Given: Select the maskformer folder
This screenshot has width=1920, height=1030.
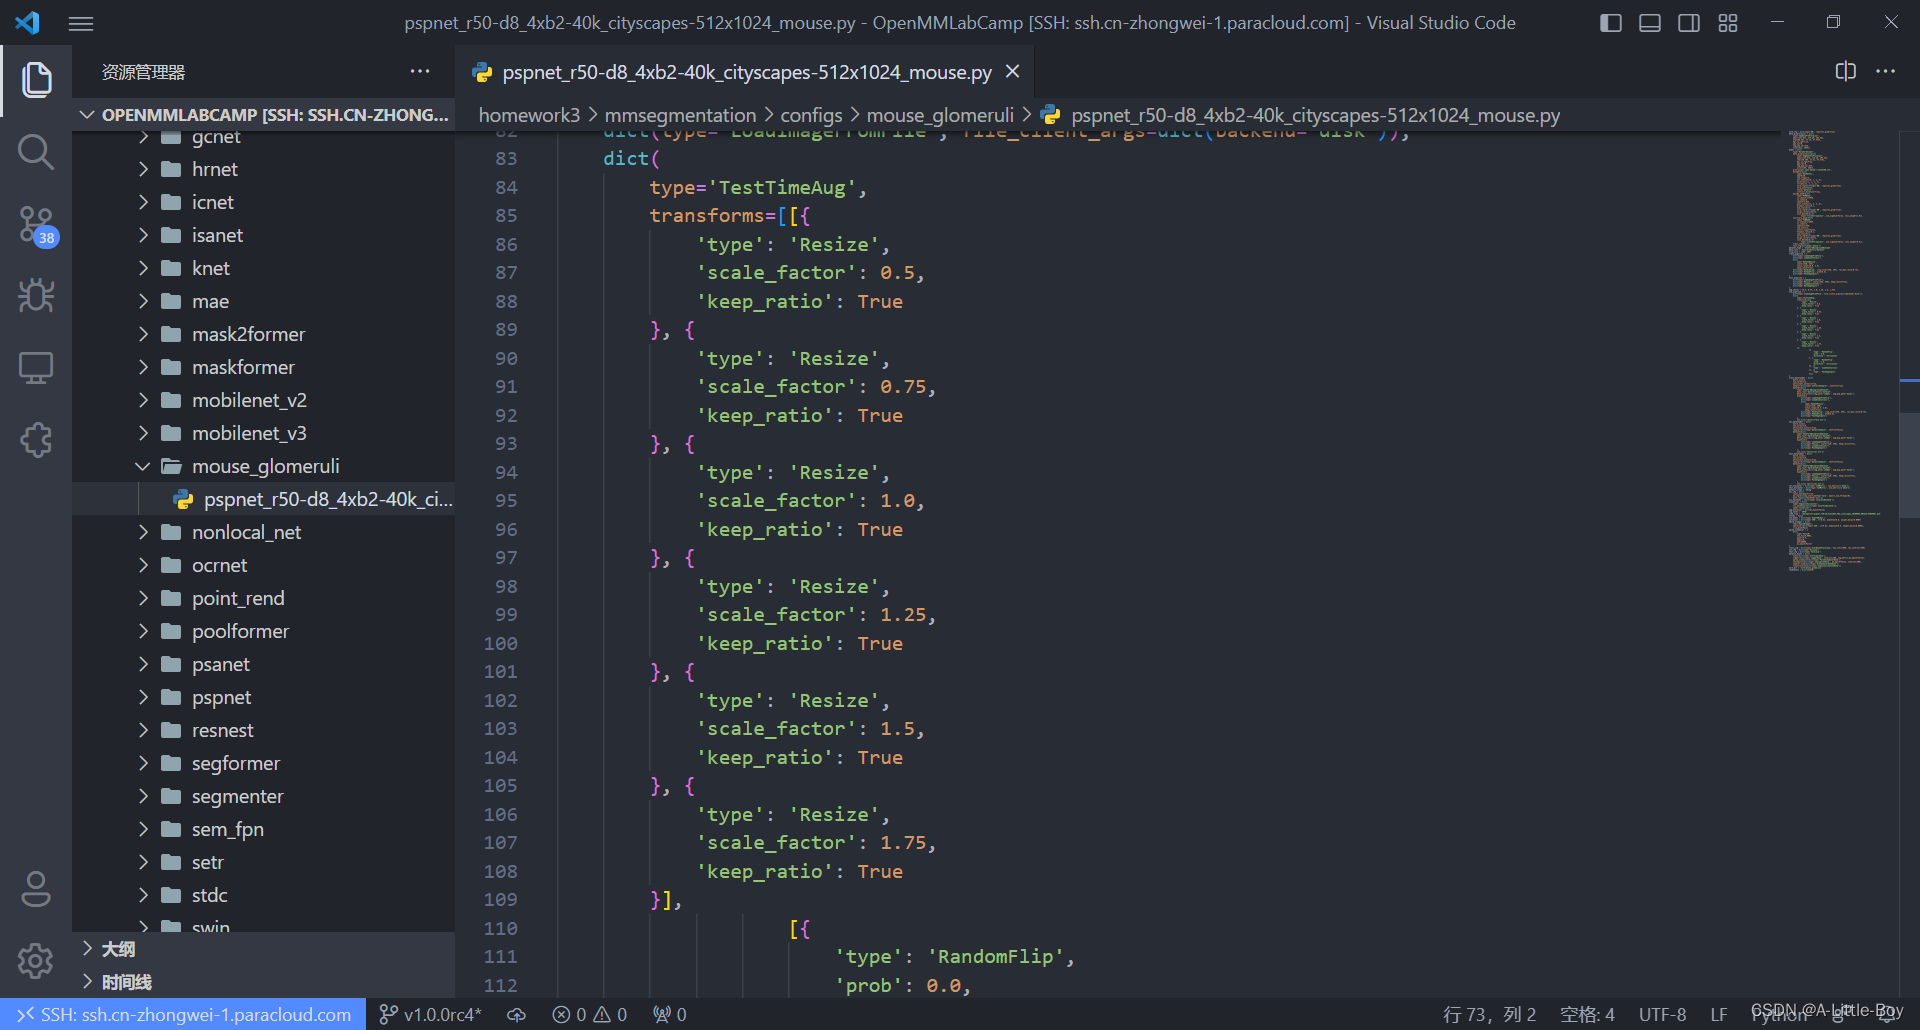Looking at the screenshot, I should [264, 367].
